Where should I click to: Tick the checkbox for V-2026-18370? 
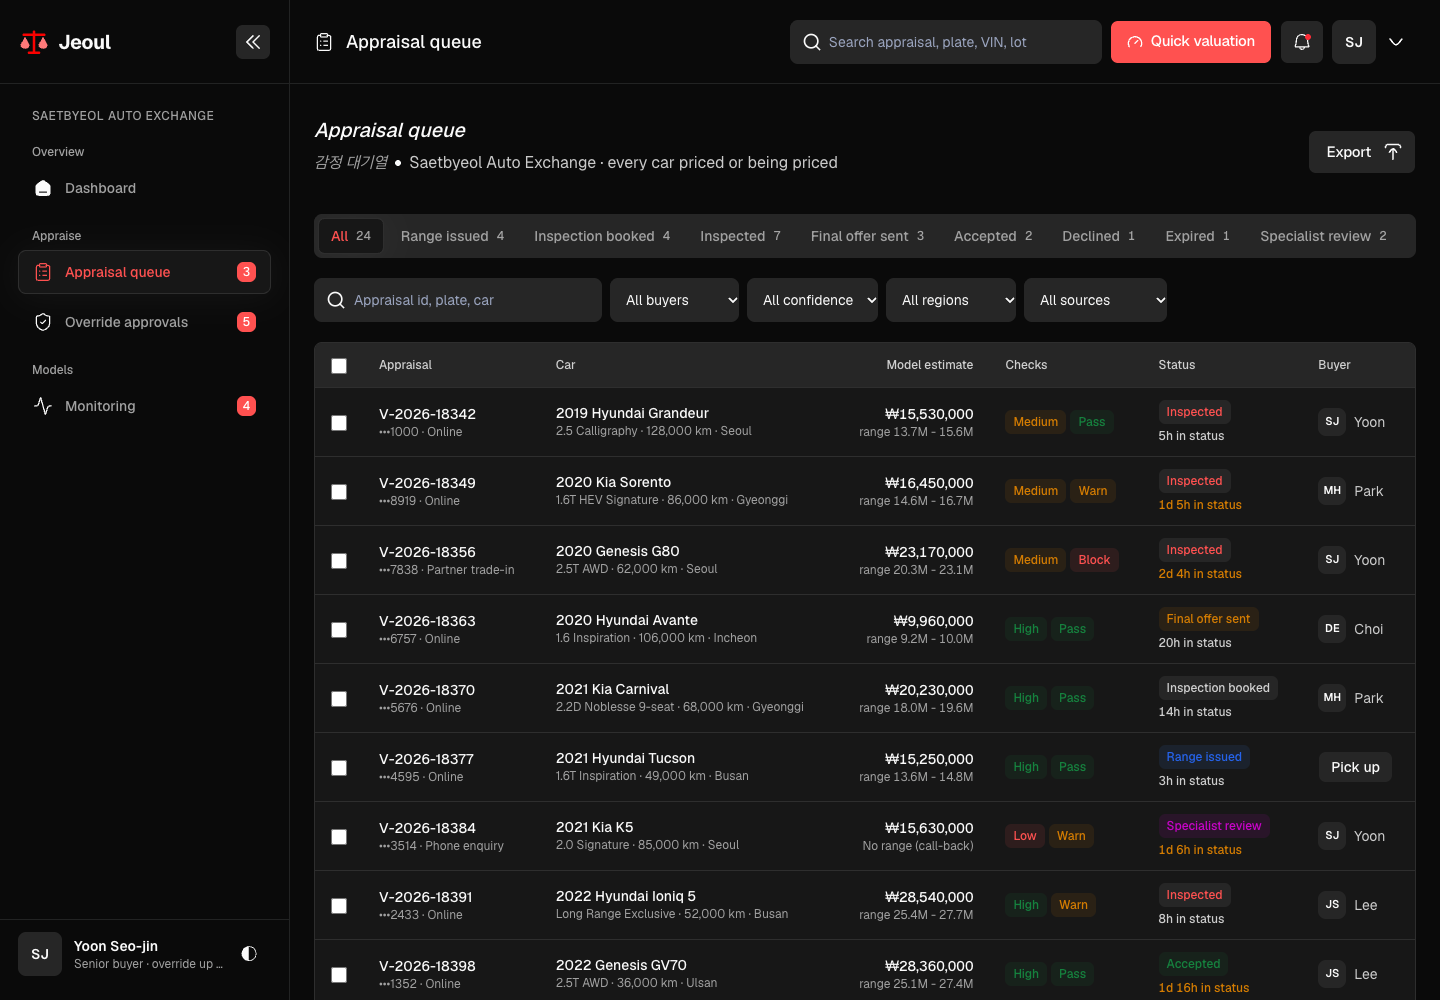point(339,699)
